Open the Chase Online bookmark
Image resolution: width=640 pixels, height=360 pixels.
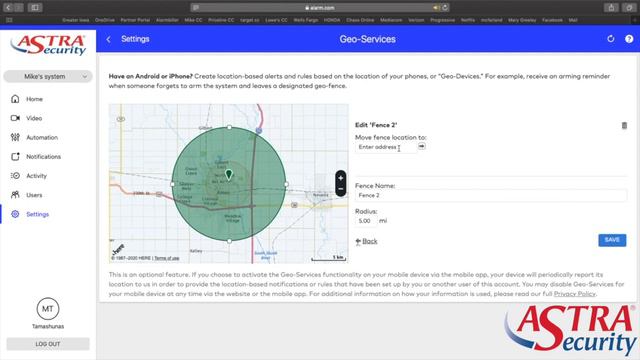point(360,20)
